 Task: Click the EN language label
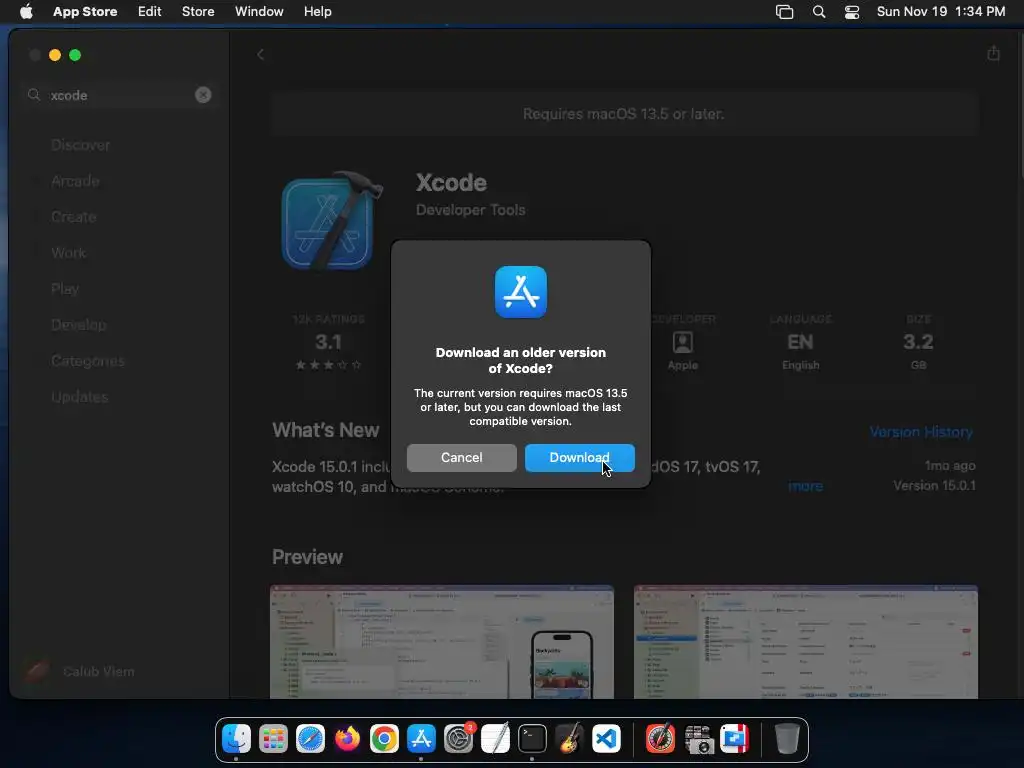(800, 342)
